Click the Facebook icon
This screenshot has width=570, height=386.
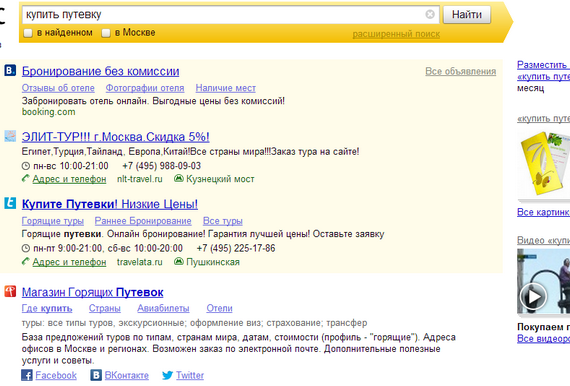pyautogui.click(x=27, y=375)
